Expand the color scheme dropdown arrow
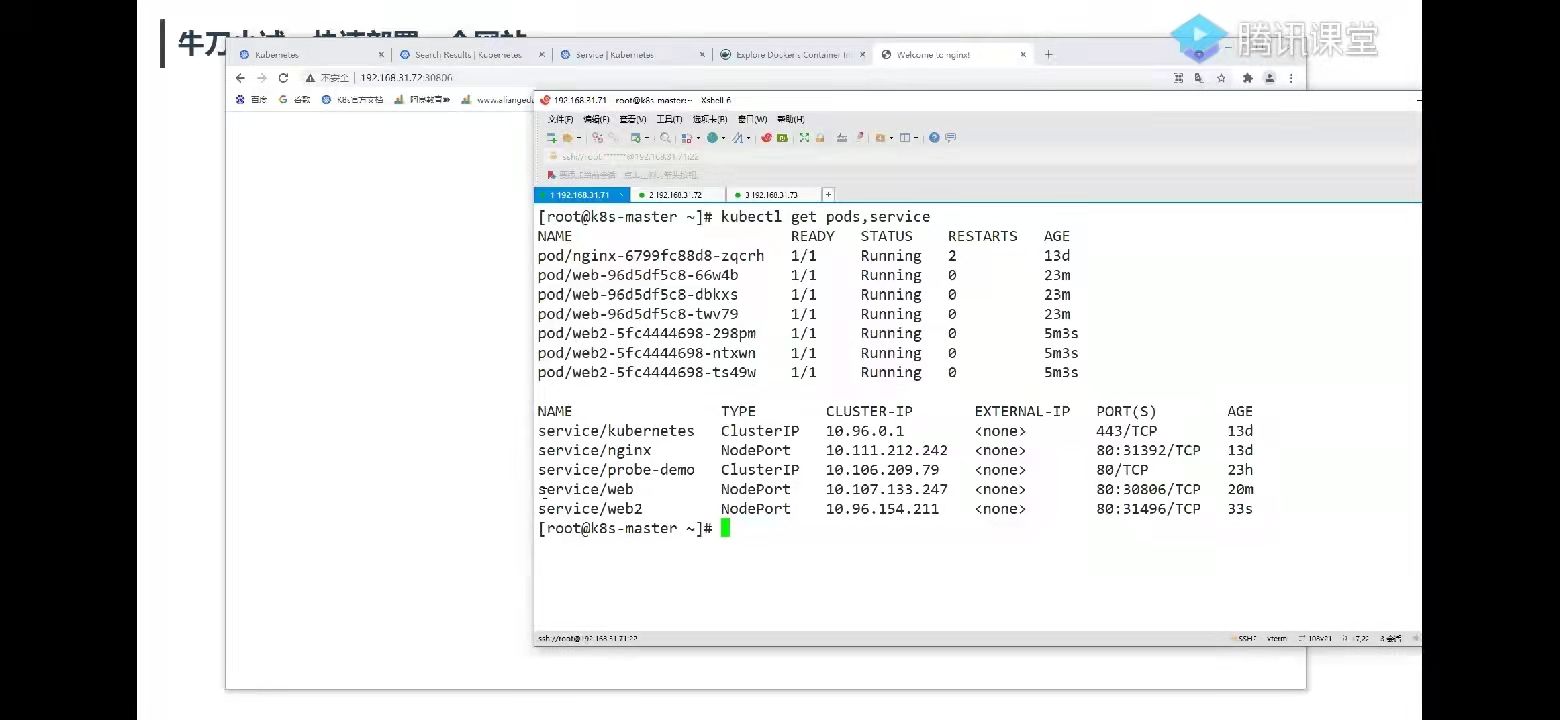Viewport: 1560px width, 720px height. click(x=699, y=138)
